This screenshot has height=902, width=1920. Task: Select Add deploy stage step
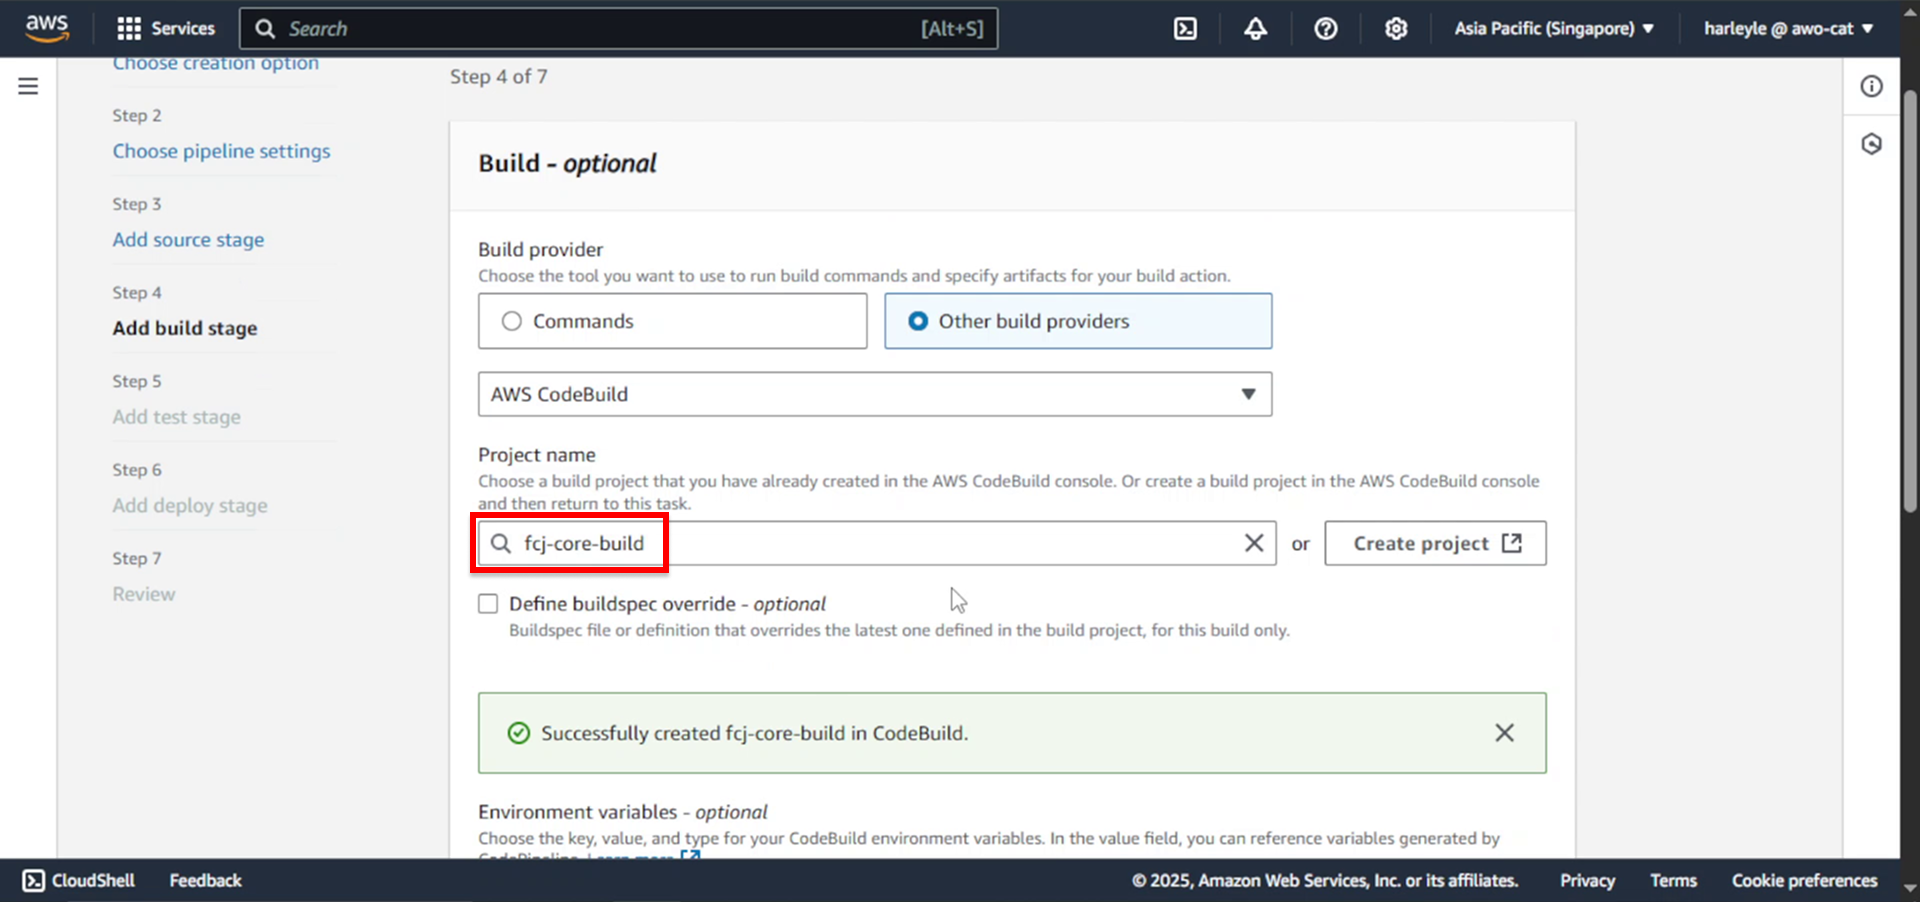pyautogui.click(x=190, y=506)
